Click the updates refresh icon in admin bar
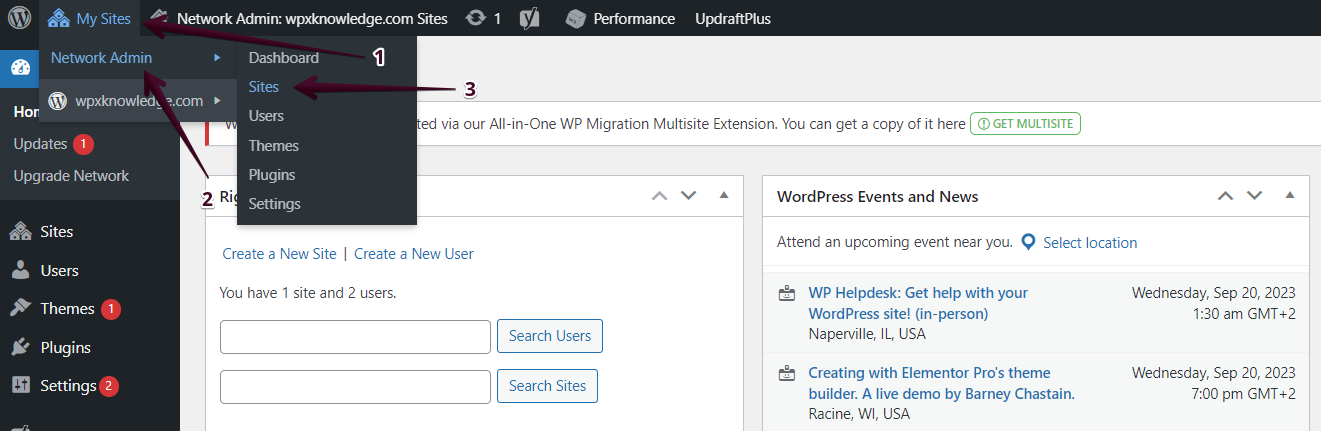Screen dimensions: 1321x431 click(x=476, y=18)
